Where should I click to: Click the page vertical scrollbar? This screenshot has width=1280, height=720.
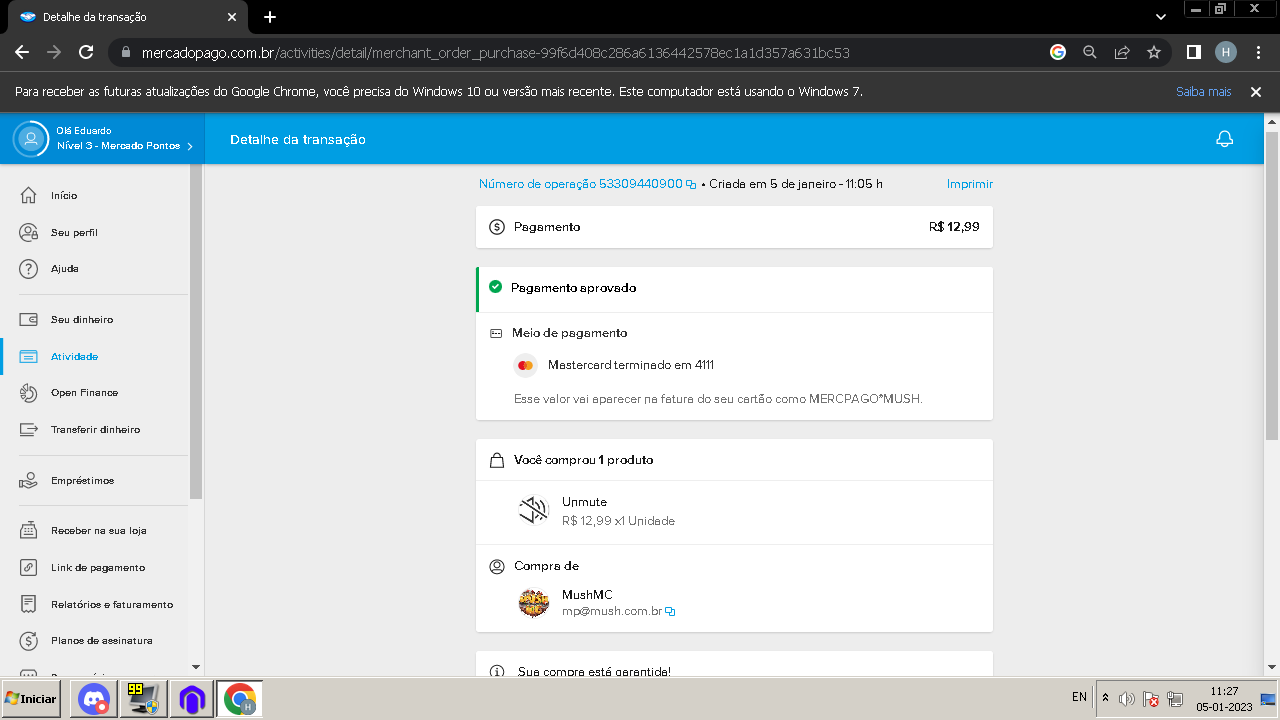click(1272, 285)
